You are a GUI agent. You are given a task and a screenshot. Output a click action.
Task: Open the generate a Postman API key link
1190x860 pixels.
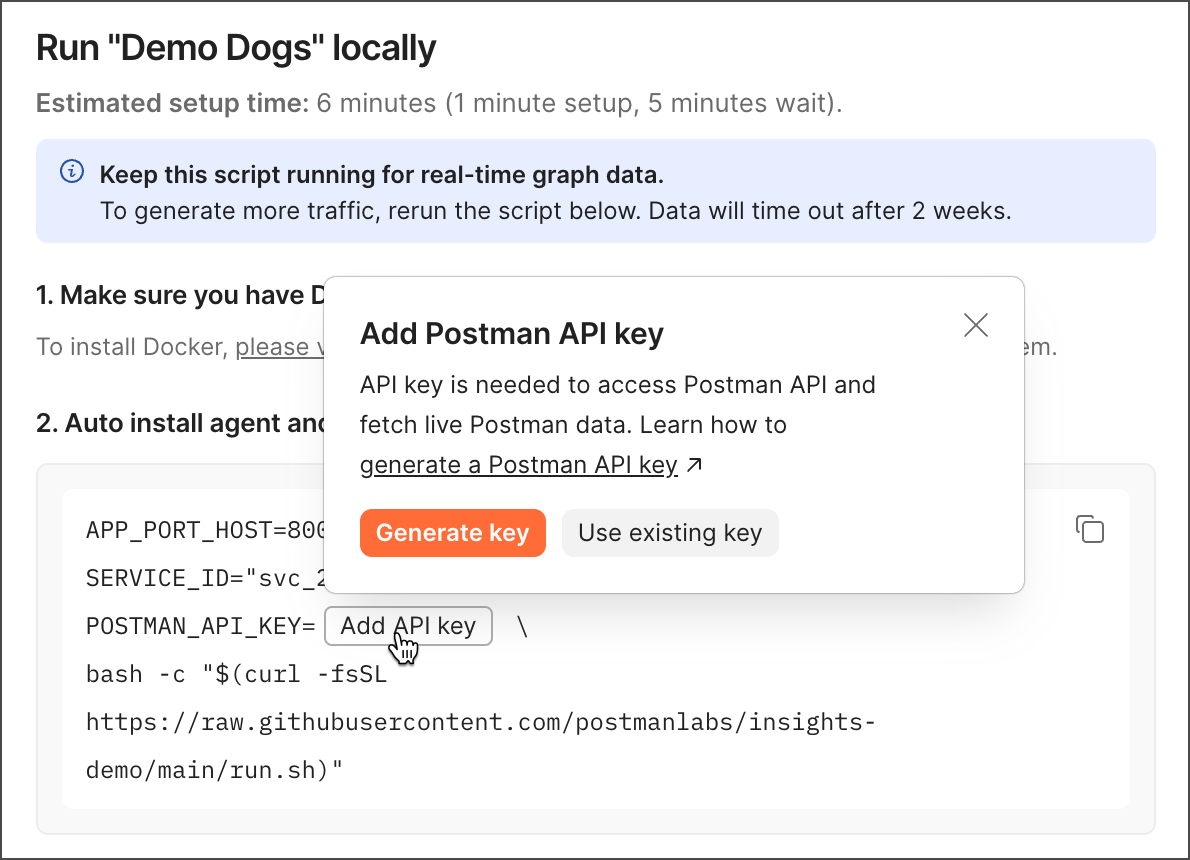click(518, 466)
